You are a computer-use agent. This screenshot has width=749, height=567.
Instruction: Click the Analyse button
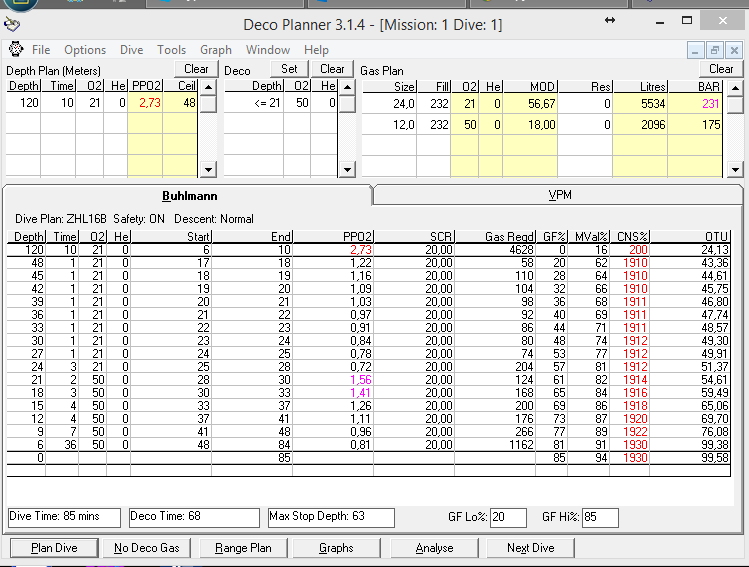click(x=434, y=548)
